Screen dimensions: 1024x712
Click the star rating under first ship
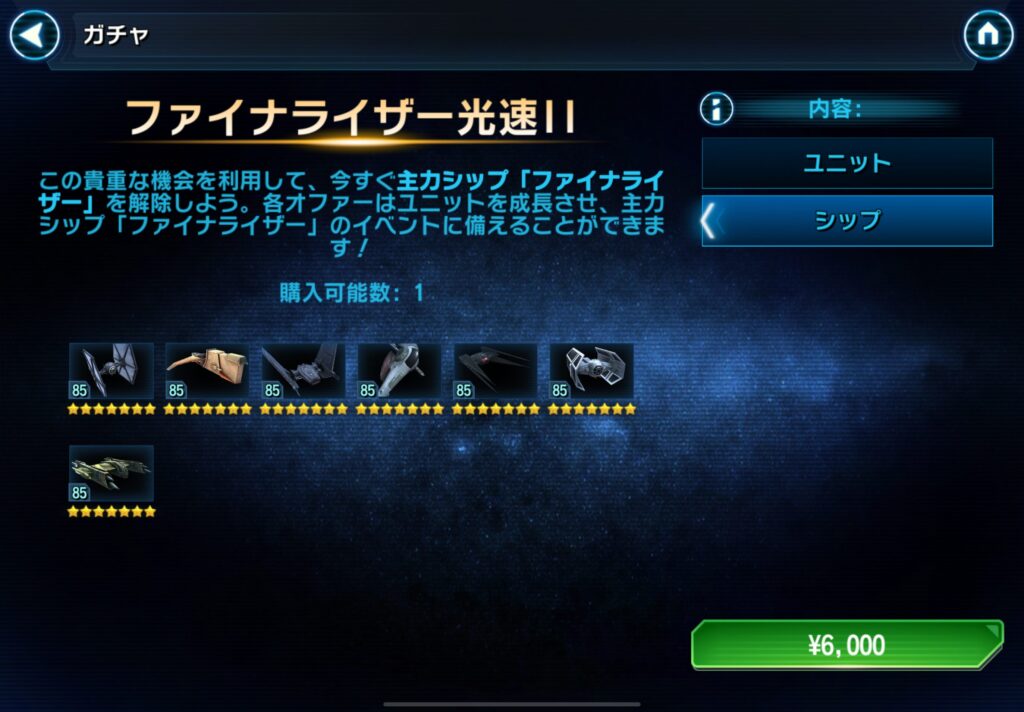coord(112,410)
